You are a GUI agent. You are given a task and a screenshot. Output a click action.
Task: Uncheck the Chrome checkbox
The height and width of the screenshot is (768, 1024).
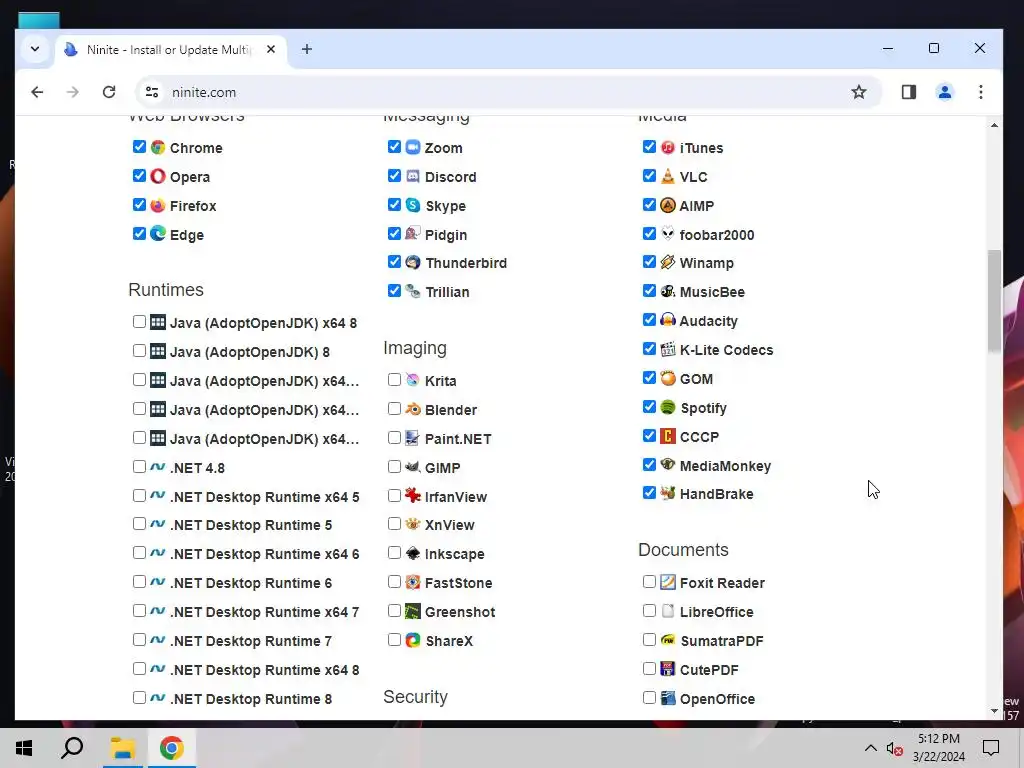tap(139, 147)
